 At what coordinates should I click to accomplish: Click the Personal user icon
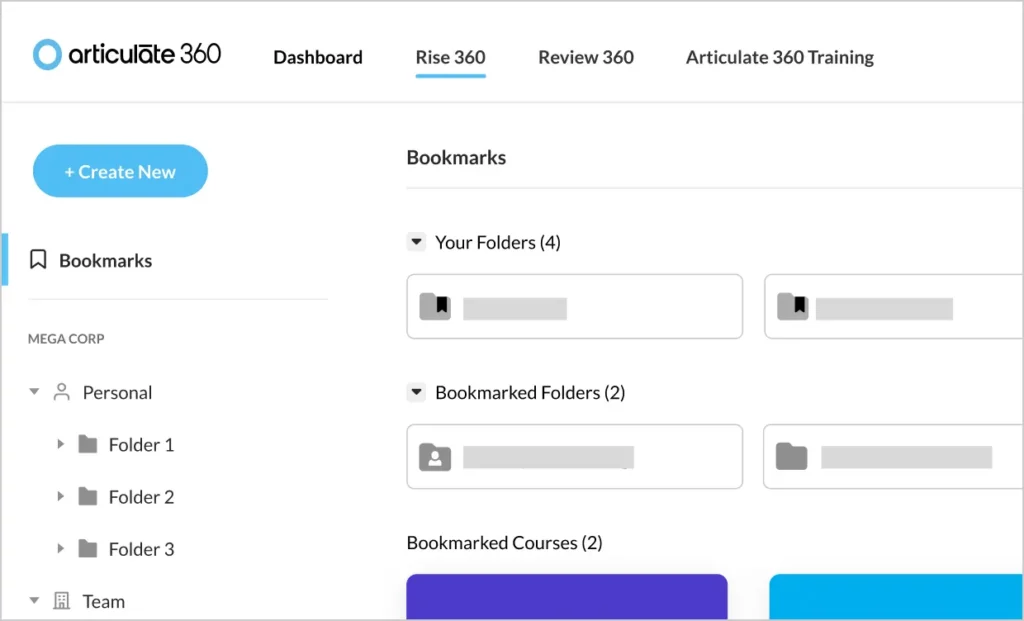(x=62, y=392)
